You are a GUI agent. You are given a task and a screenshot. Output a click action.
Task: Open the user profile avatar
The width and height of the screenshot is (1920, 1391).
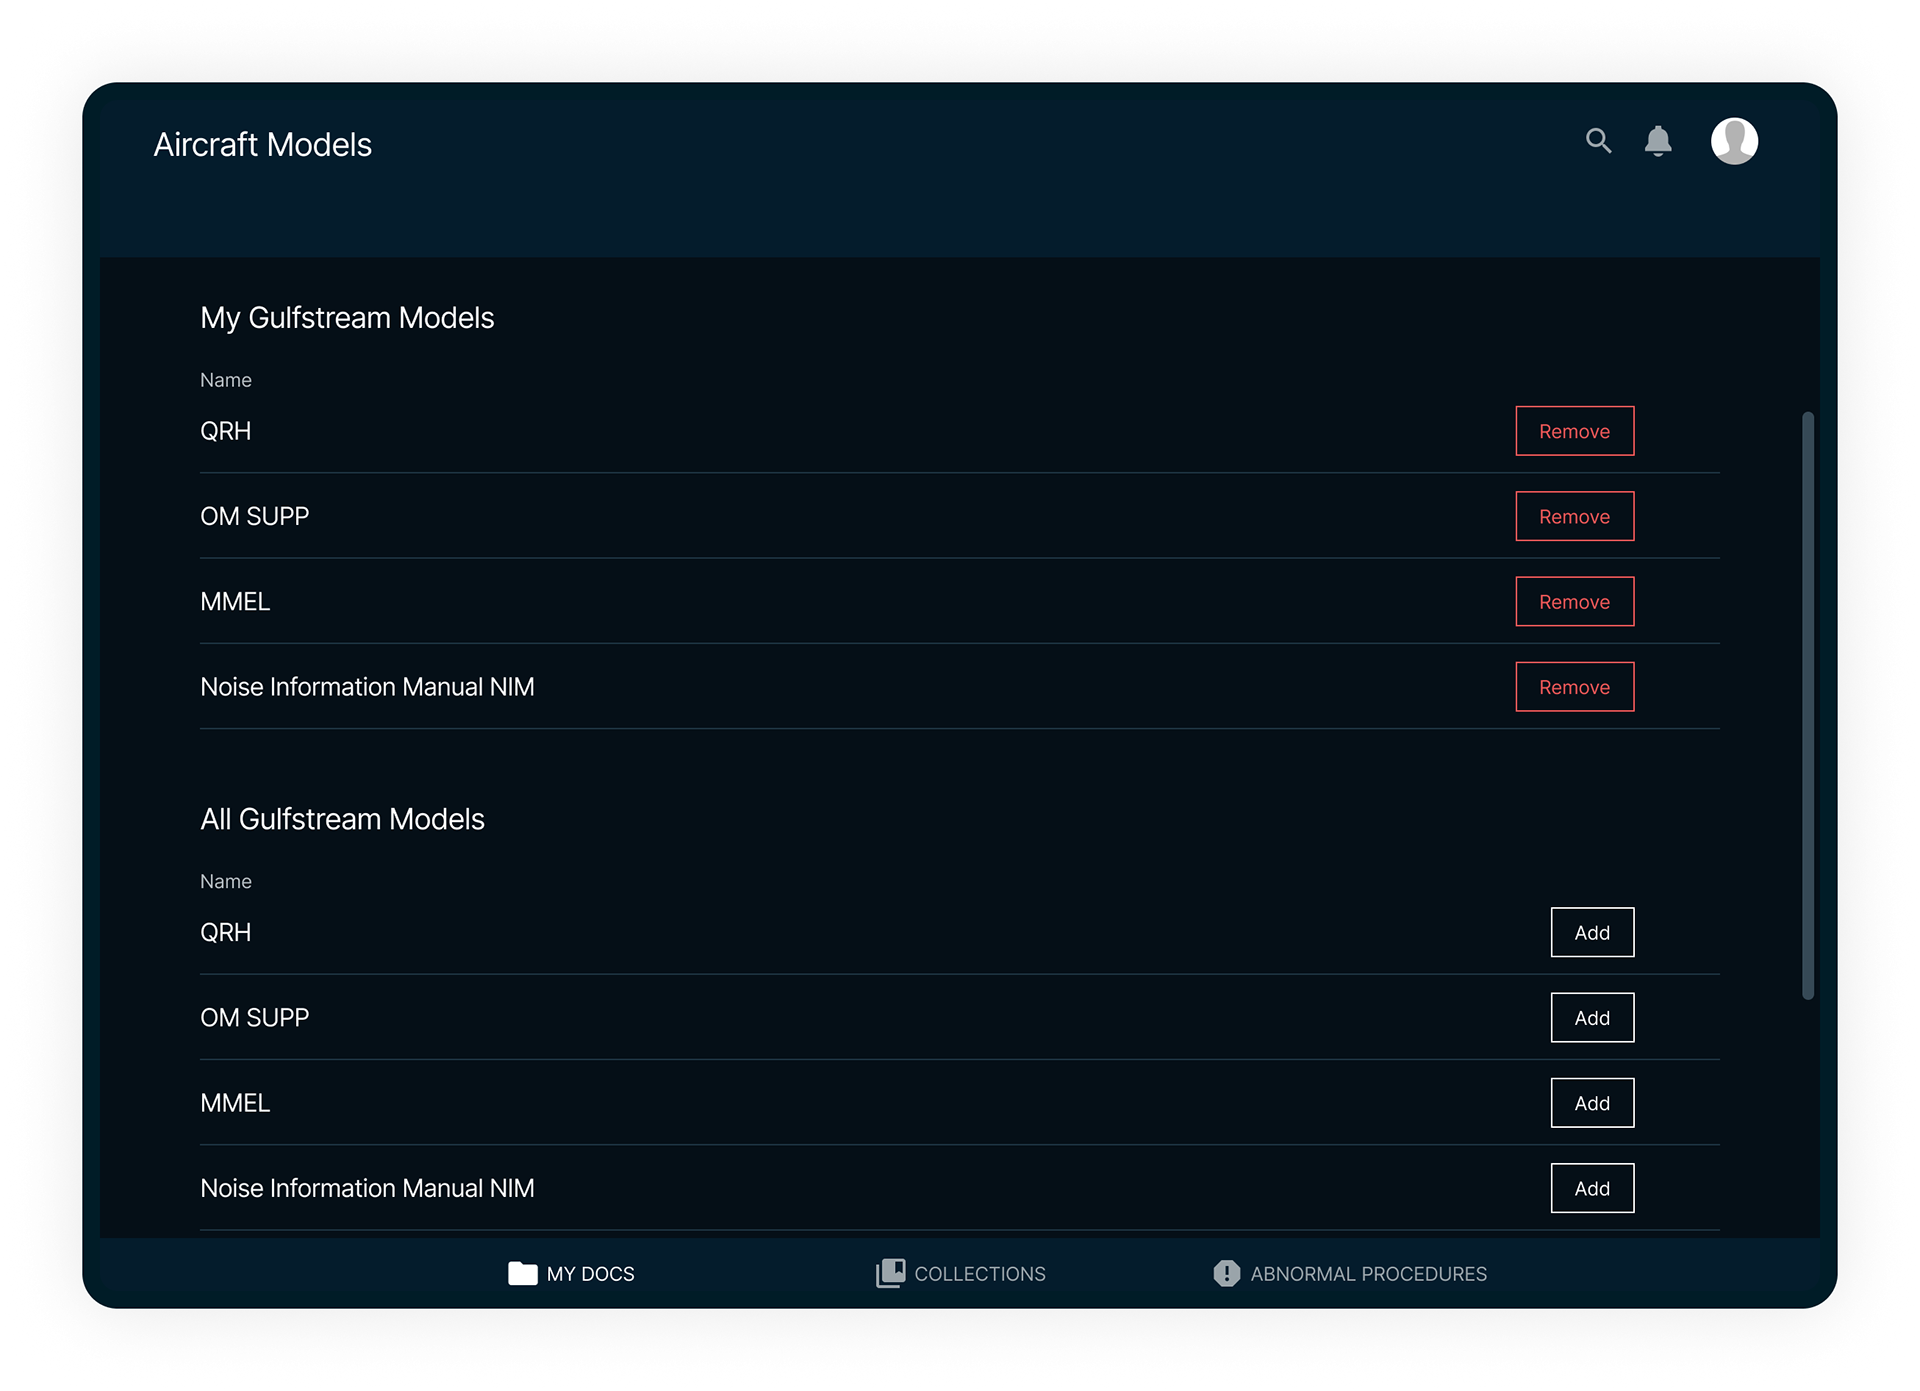point(1734,141)
